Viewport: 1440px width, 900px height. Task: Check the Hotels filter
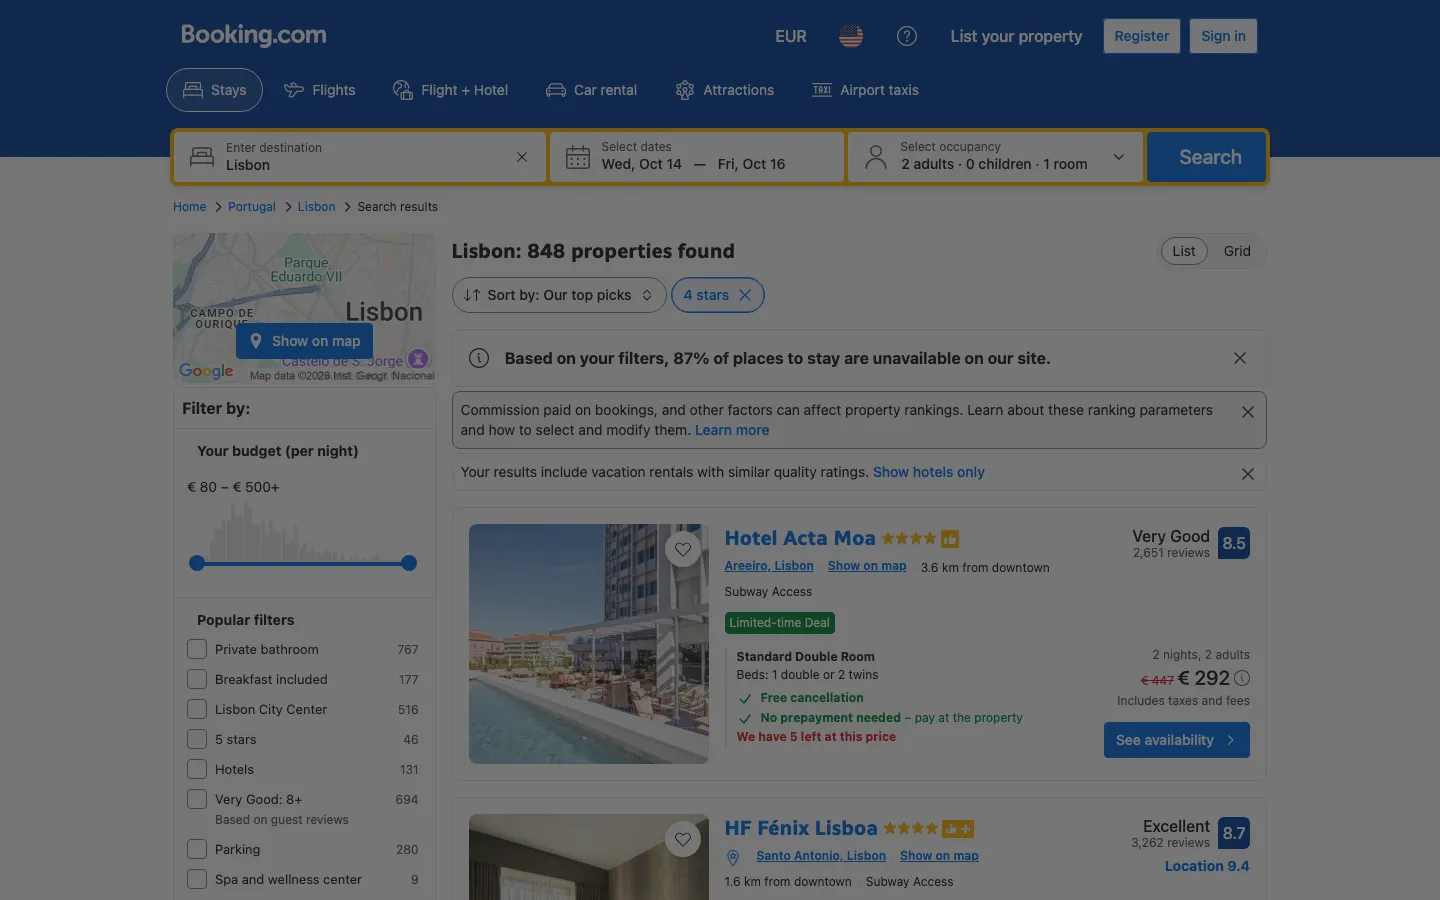[197, 769]
